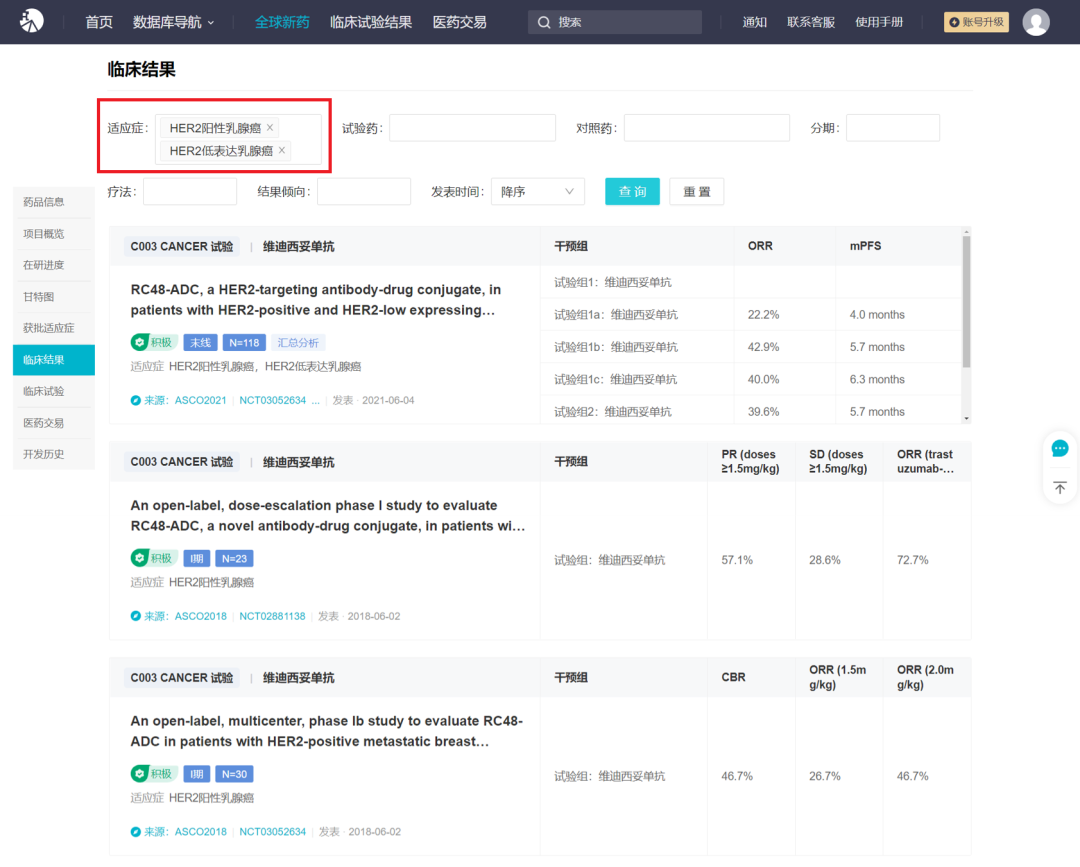
Task: Click the scroll-down arrow of first result table
Action: tap(966, 418)
